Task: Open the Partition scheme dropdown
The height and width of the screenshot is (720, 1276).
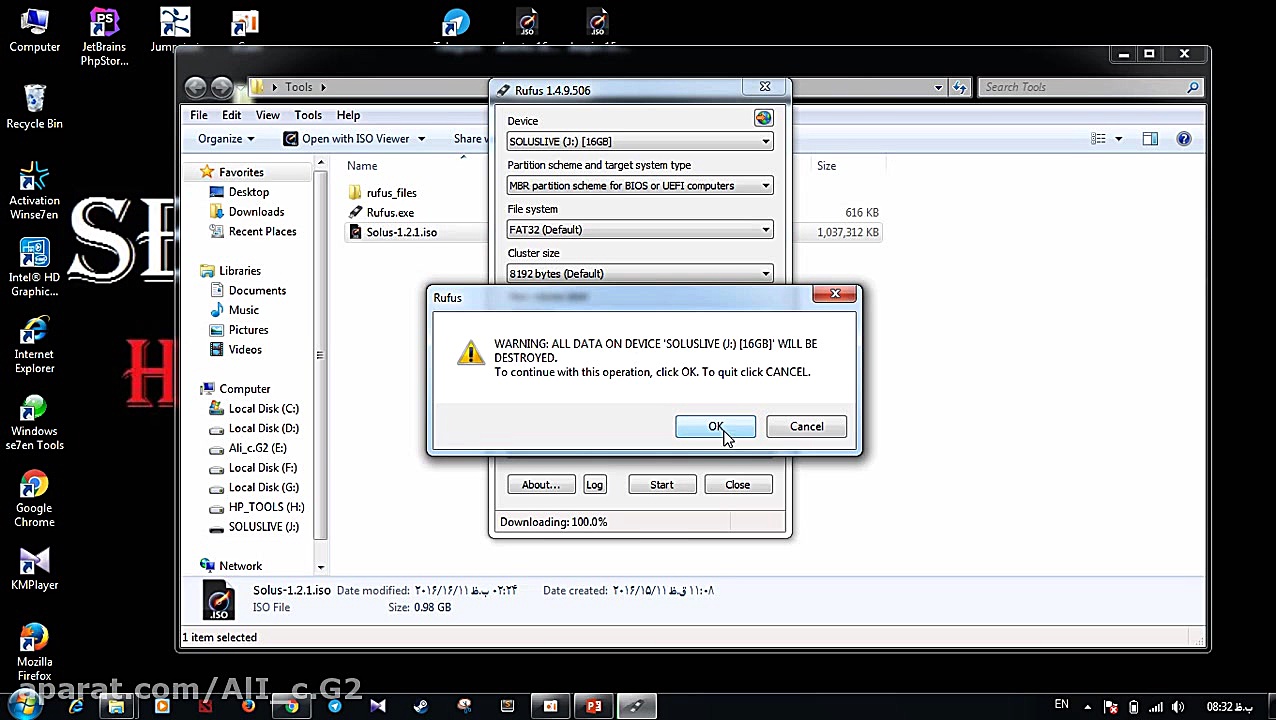Action: 640,185
